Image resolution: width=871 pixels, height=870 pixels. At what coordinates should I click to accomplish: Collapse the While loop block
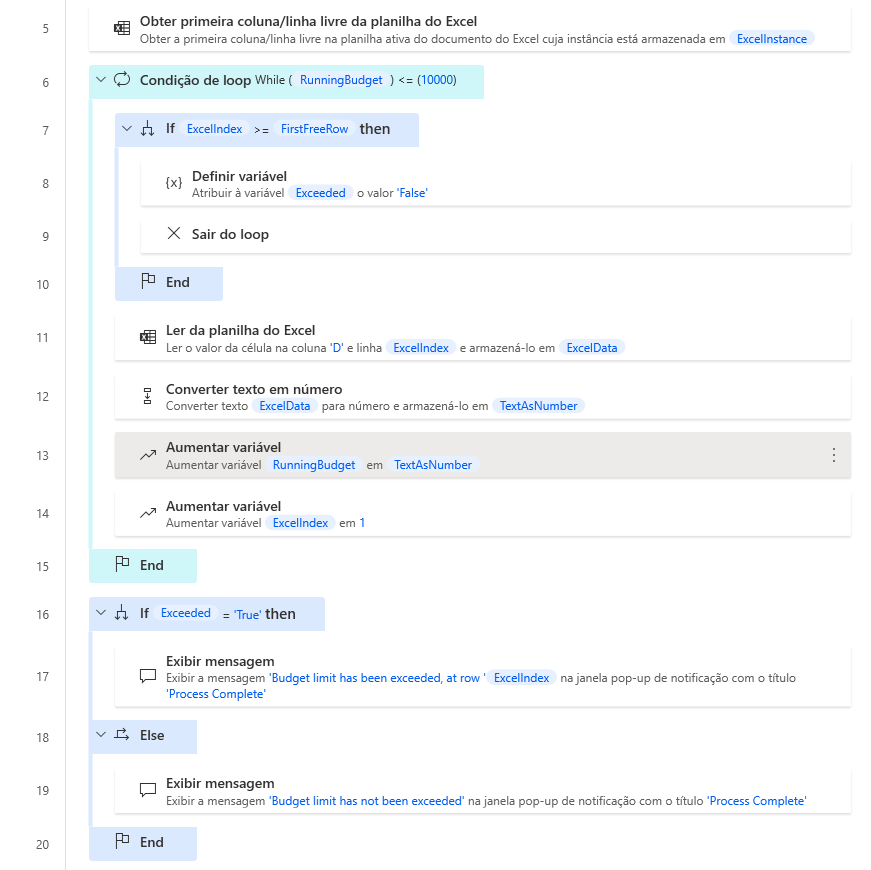[x=99, y=80]
